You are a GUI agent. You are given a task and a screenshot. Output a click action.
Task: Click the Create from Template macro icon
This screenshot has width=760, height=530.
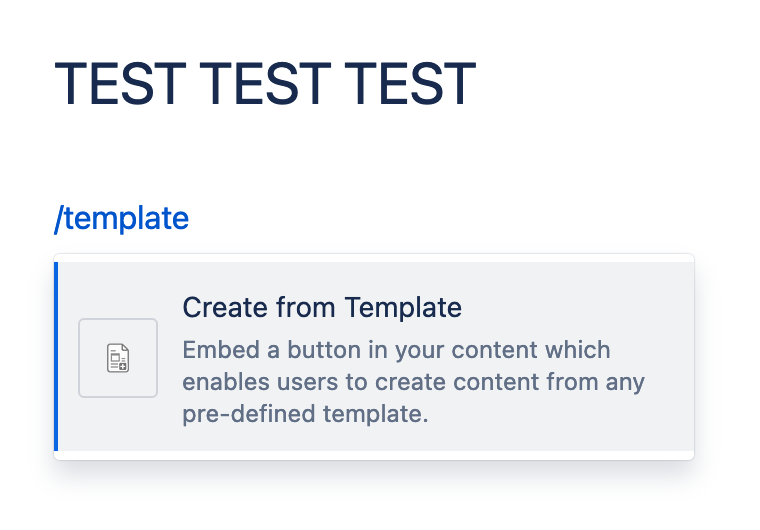[x=118, y=358]
